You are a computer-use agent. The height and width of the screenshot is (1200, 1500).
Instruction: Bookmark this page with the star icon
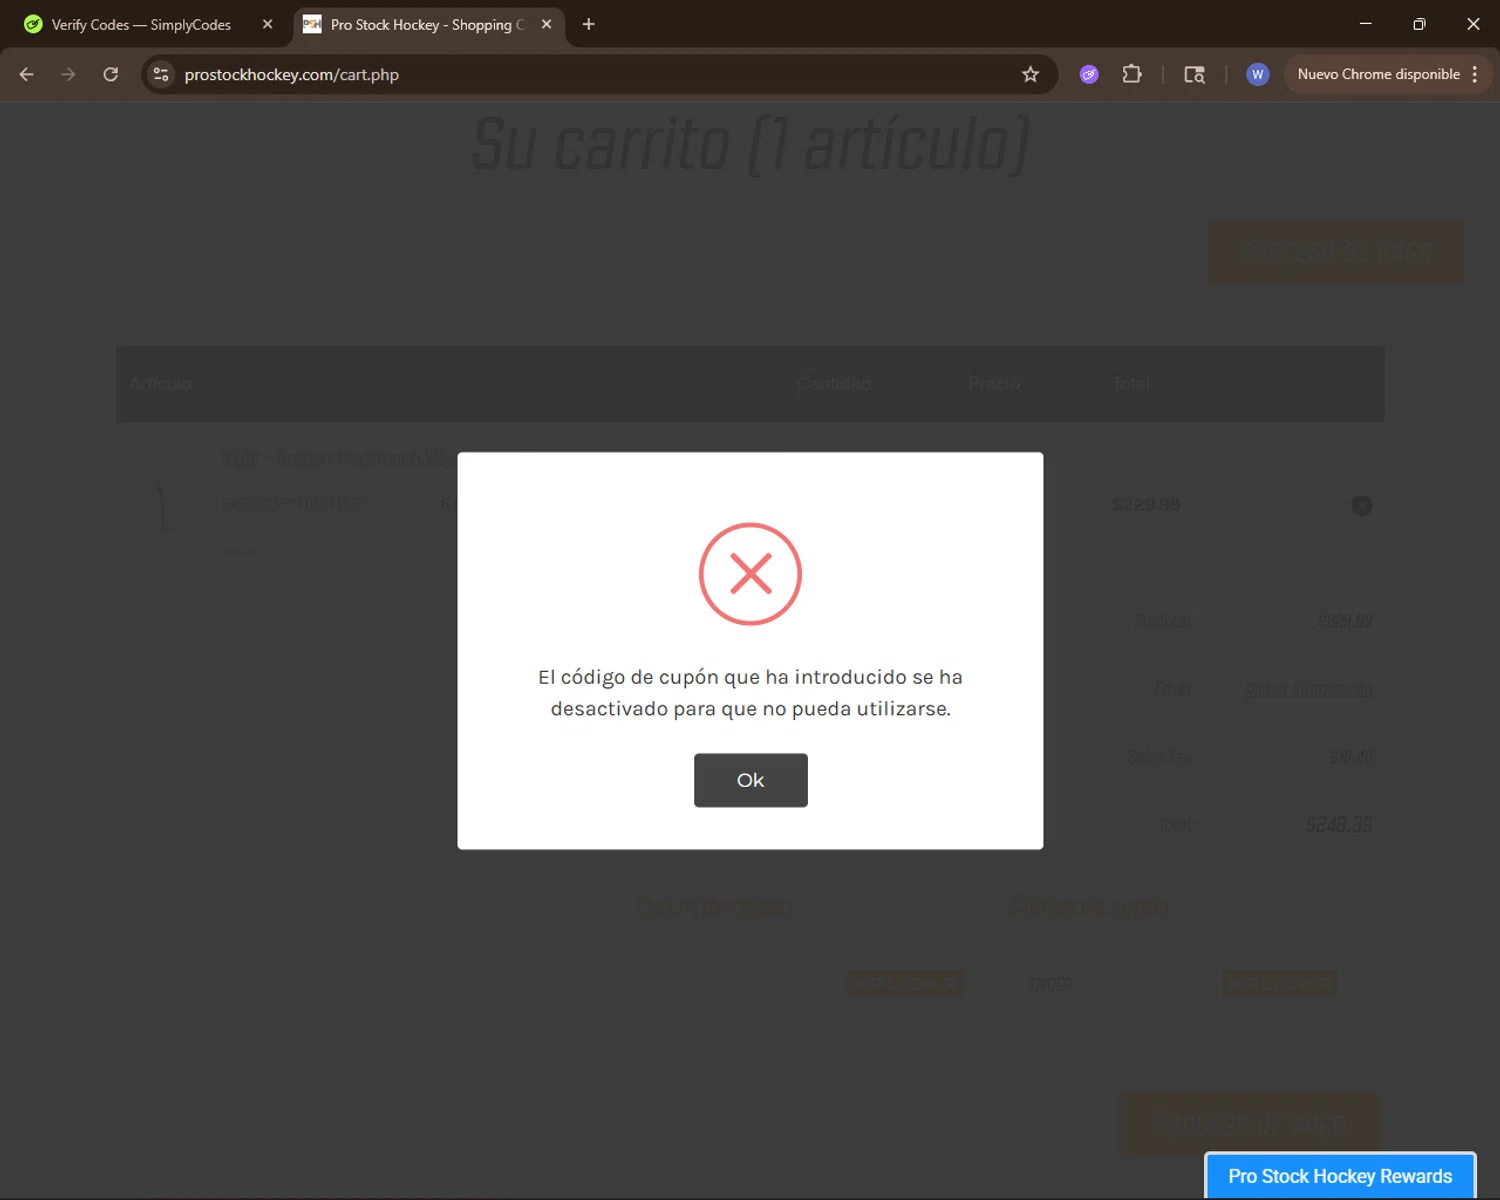[1030, 74]
